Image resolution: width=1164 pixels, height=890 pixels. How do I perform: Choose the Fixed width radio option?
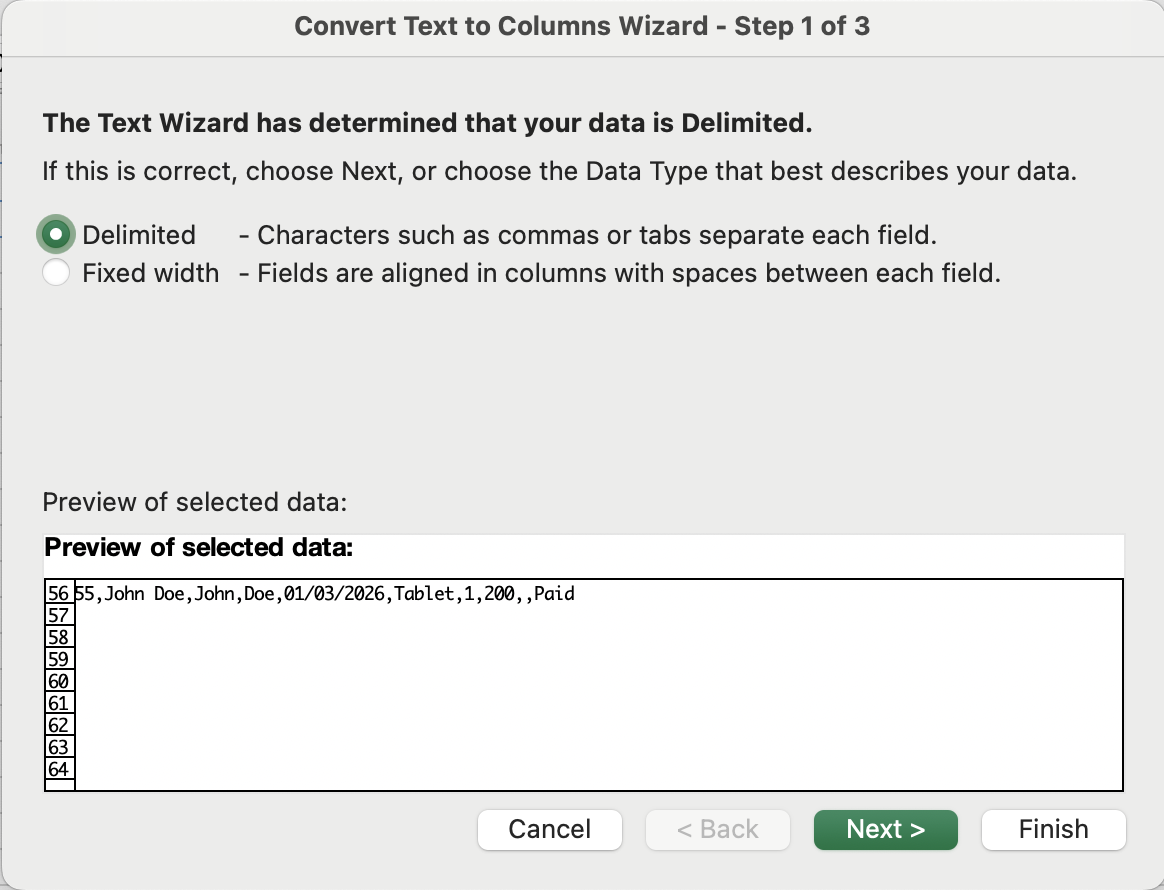coord(57,273)
